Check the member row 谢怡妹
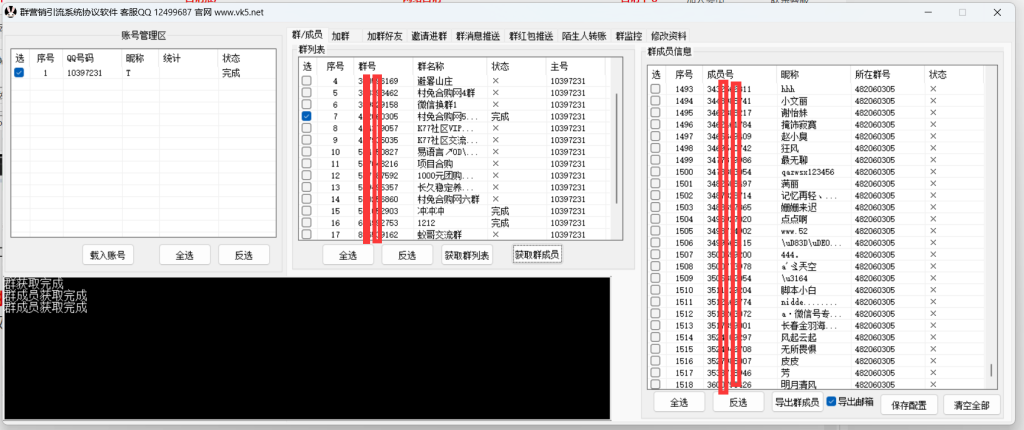 pos(655,112)
